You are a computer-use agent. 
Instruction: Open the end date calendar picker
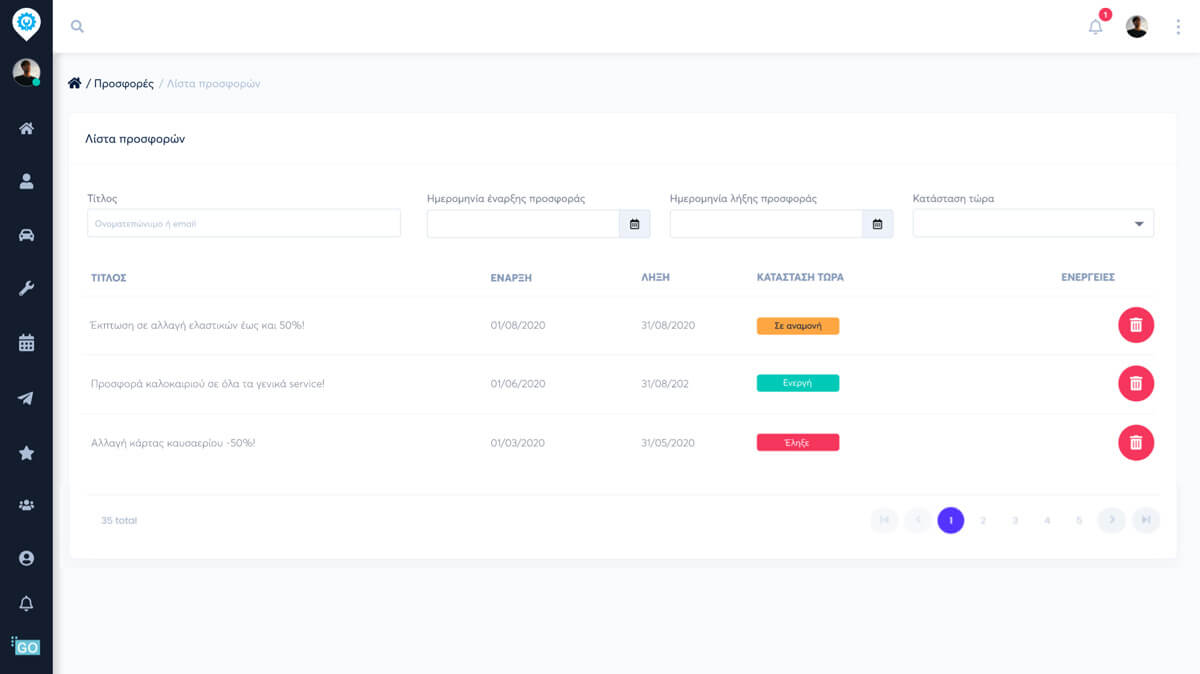(x=878, y=223)
